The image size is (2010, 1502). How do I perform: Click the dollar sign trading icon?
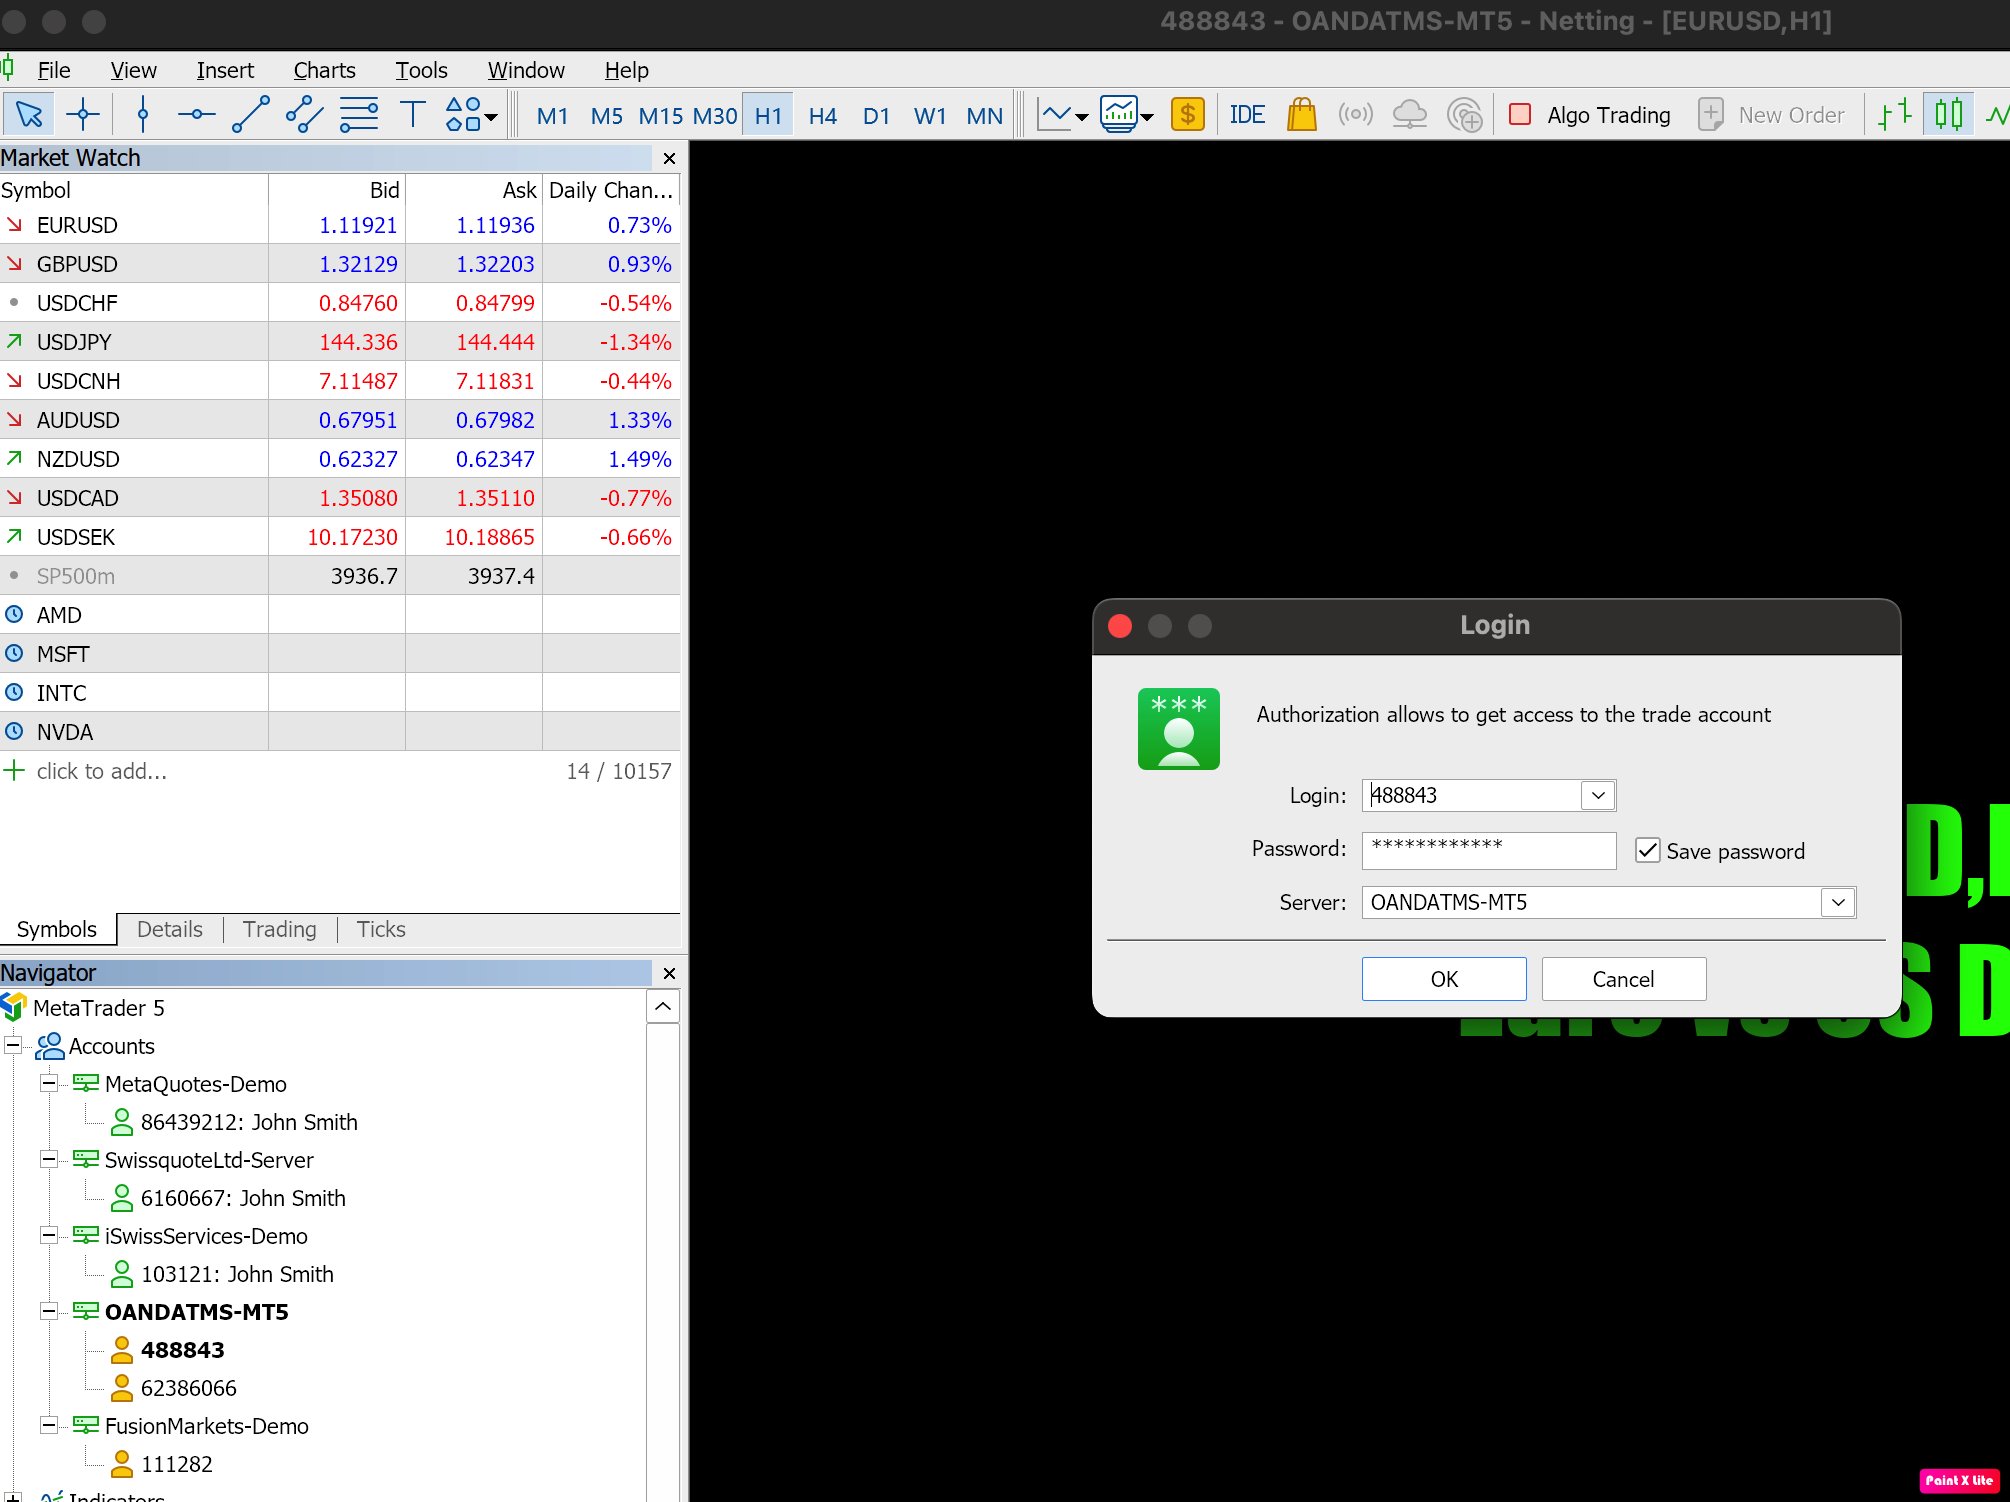tap(1187, 115)
